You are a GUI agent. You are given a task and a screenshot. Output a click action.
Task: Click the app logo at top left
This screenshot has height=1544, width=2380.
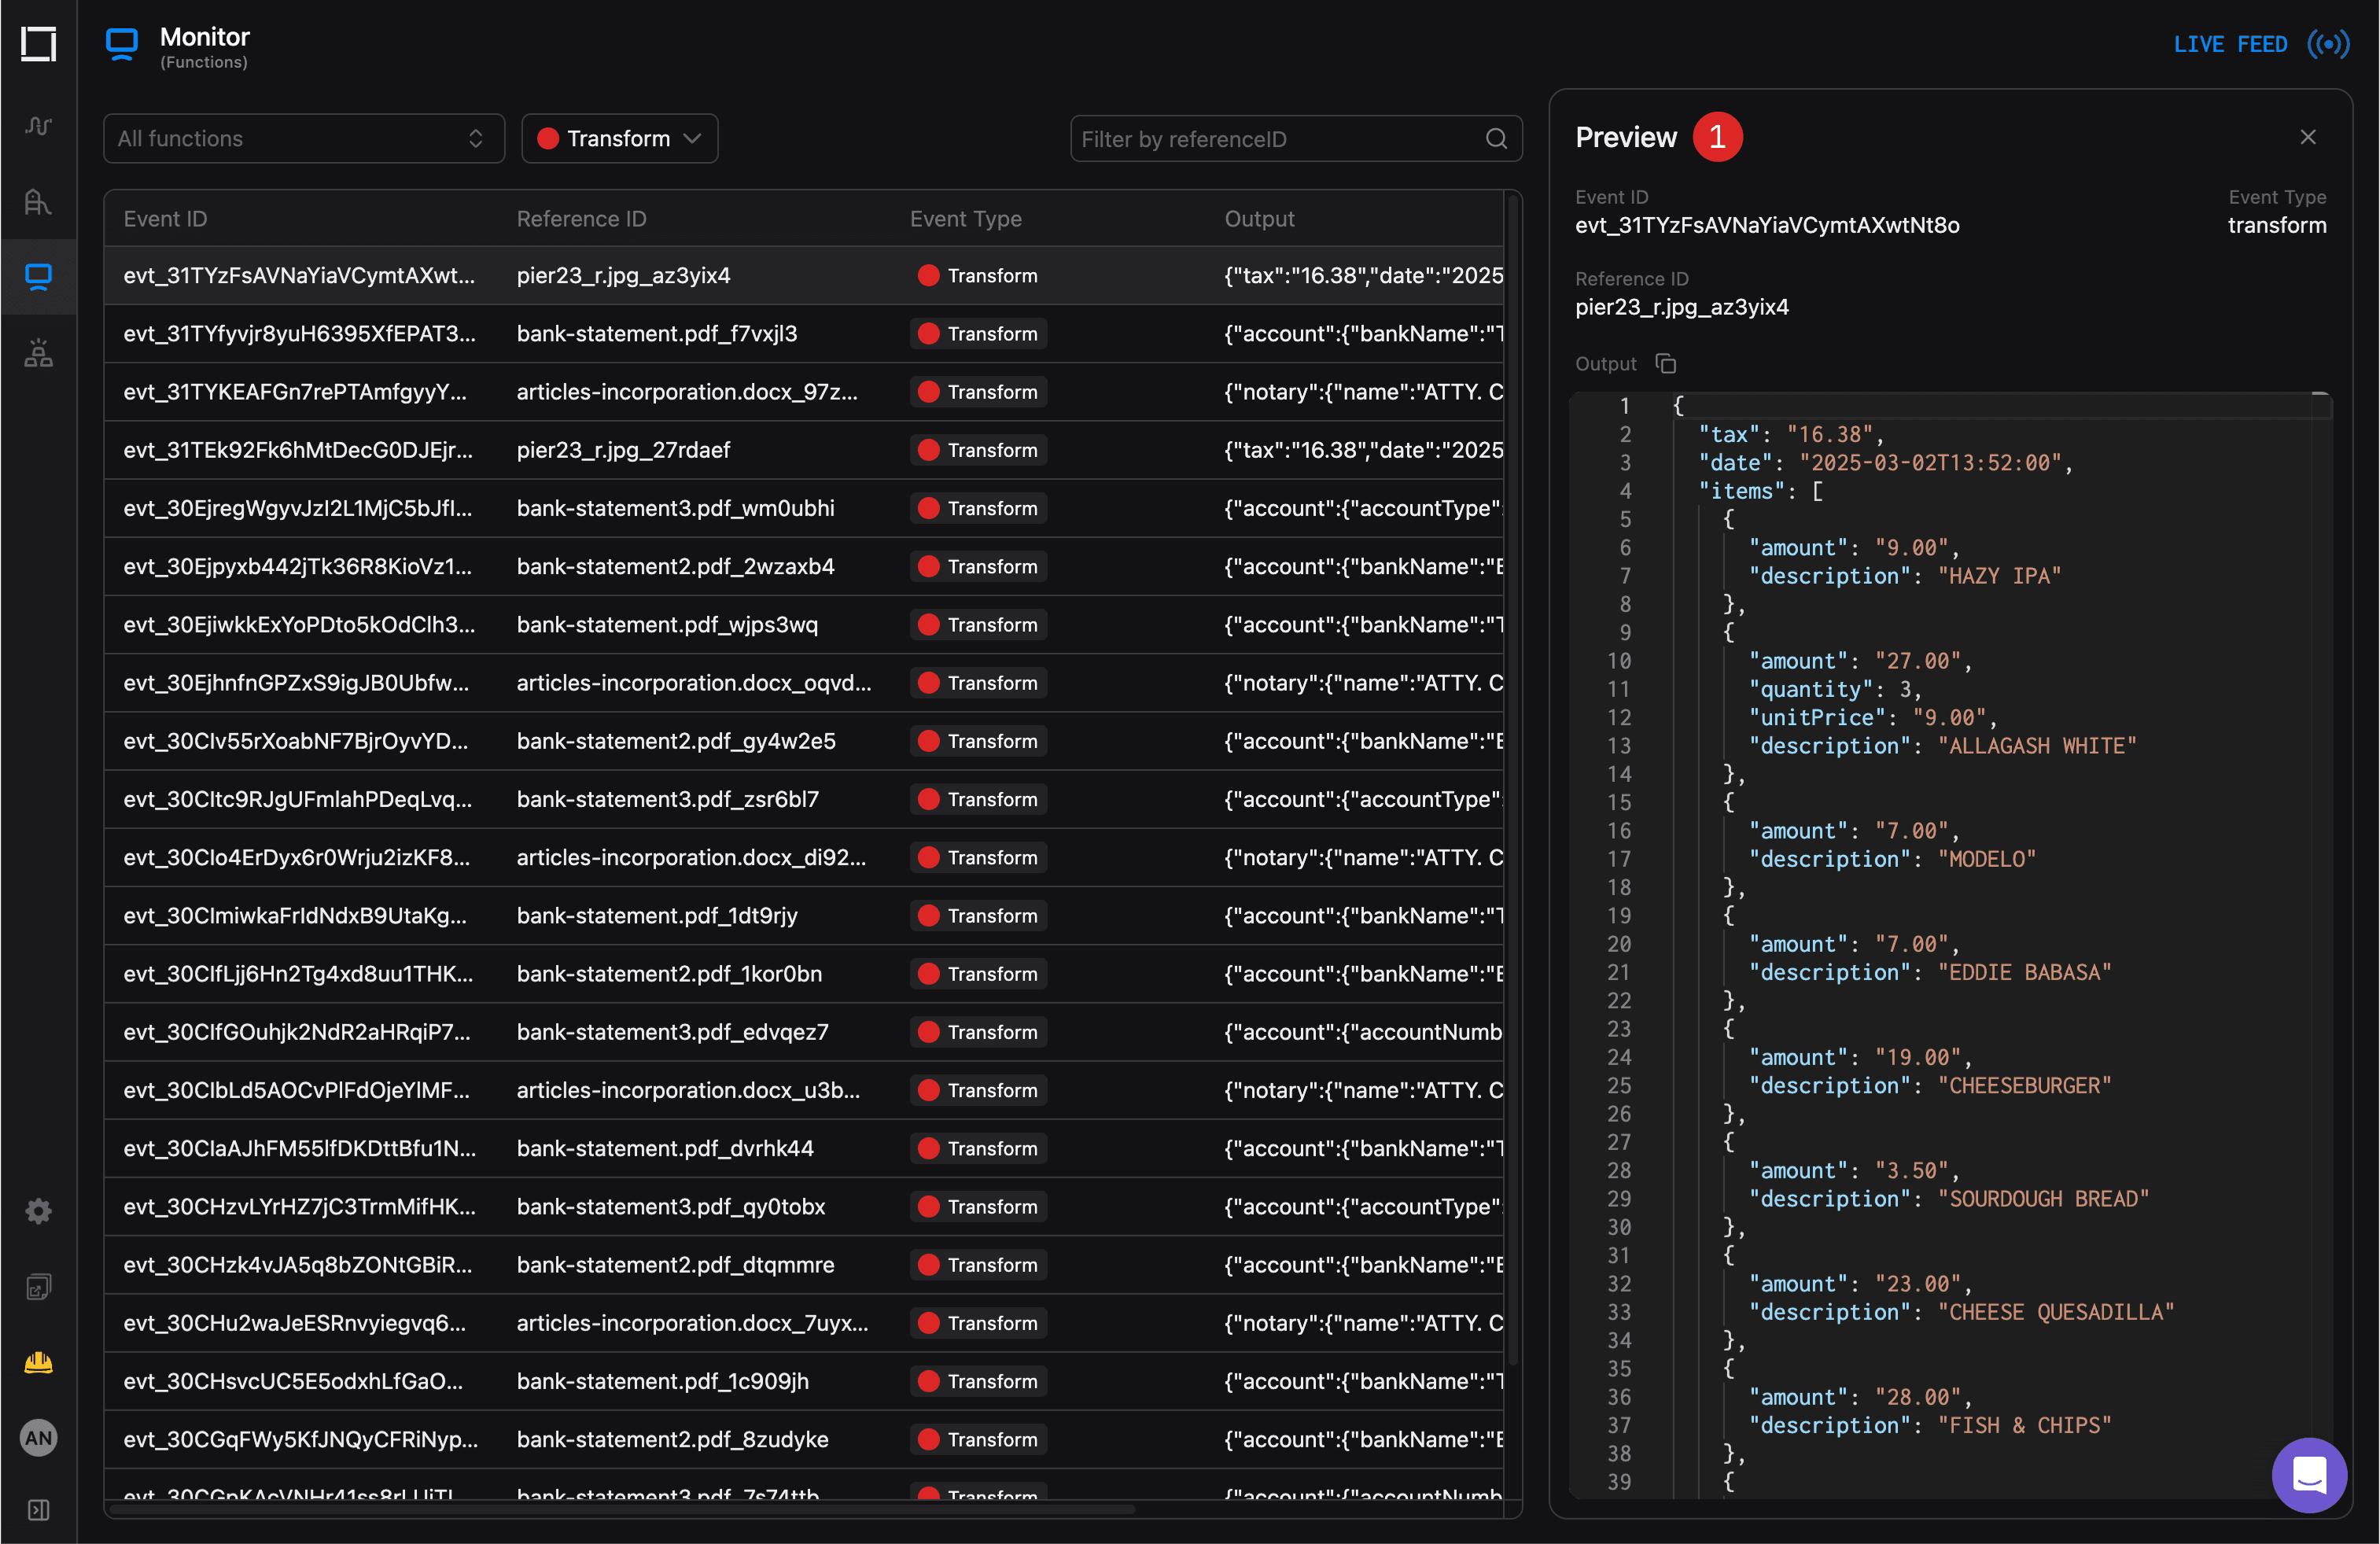(x=38, y=44)
